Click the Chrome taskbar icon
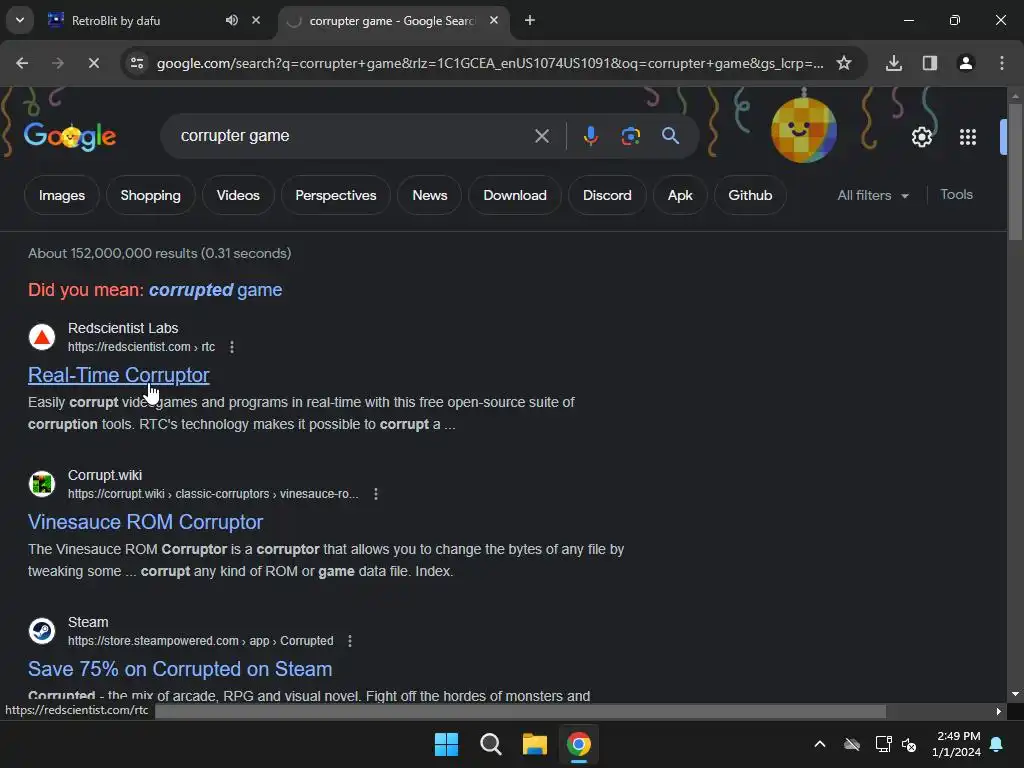 [x=579, y=744]
